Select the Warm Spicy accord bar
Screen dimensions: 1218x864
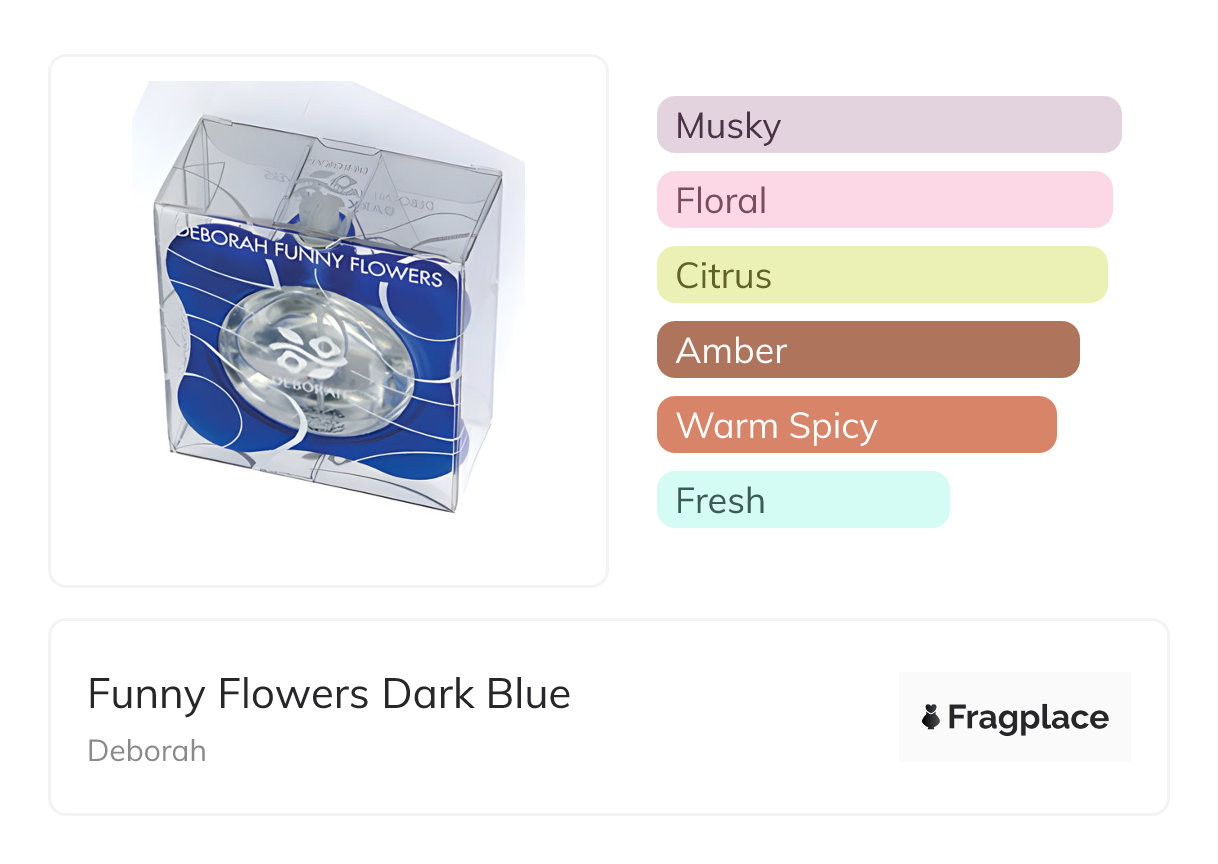click(856, 425)
